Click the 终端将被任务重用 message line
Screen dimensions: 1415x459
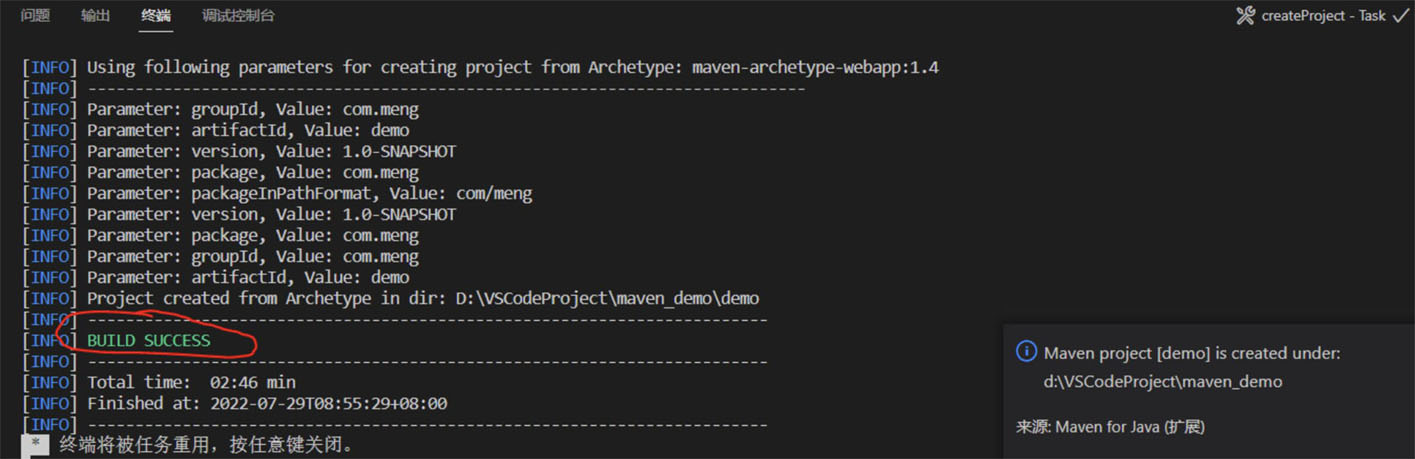pos(207,444)
